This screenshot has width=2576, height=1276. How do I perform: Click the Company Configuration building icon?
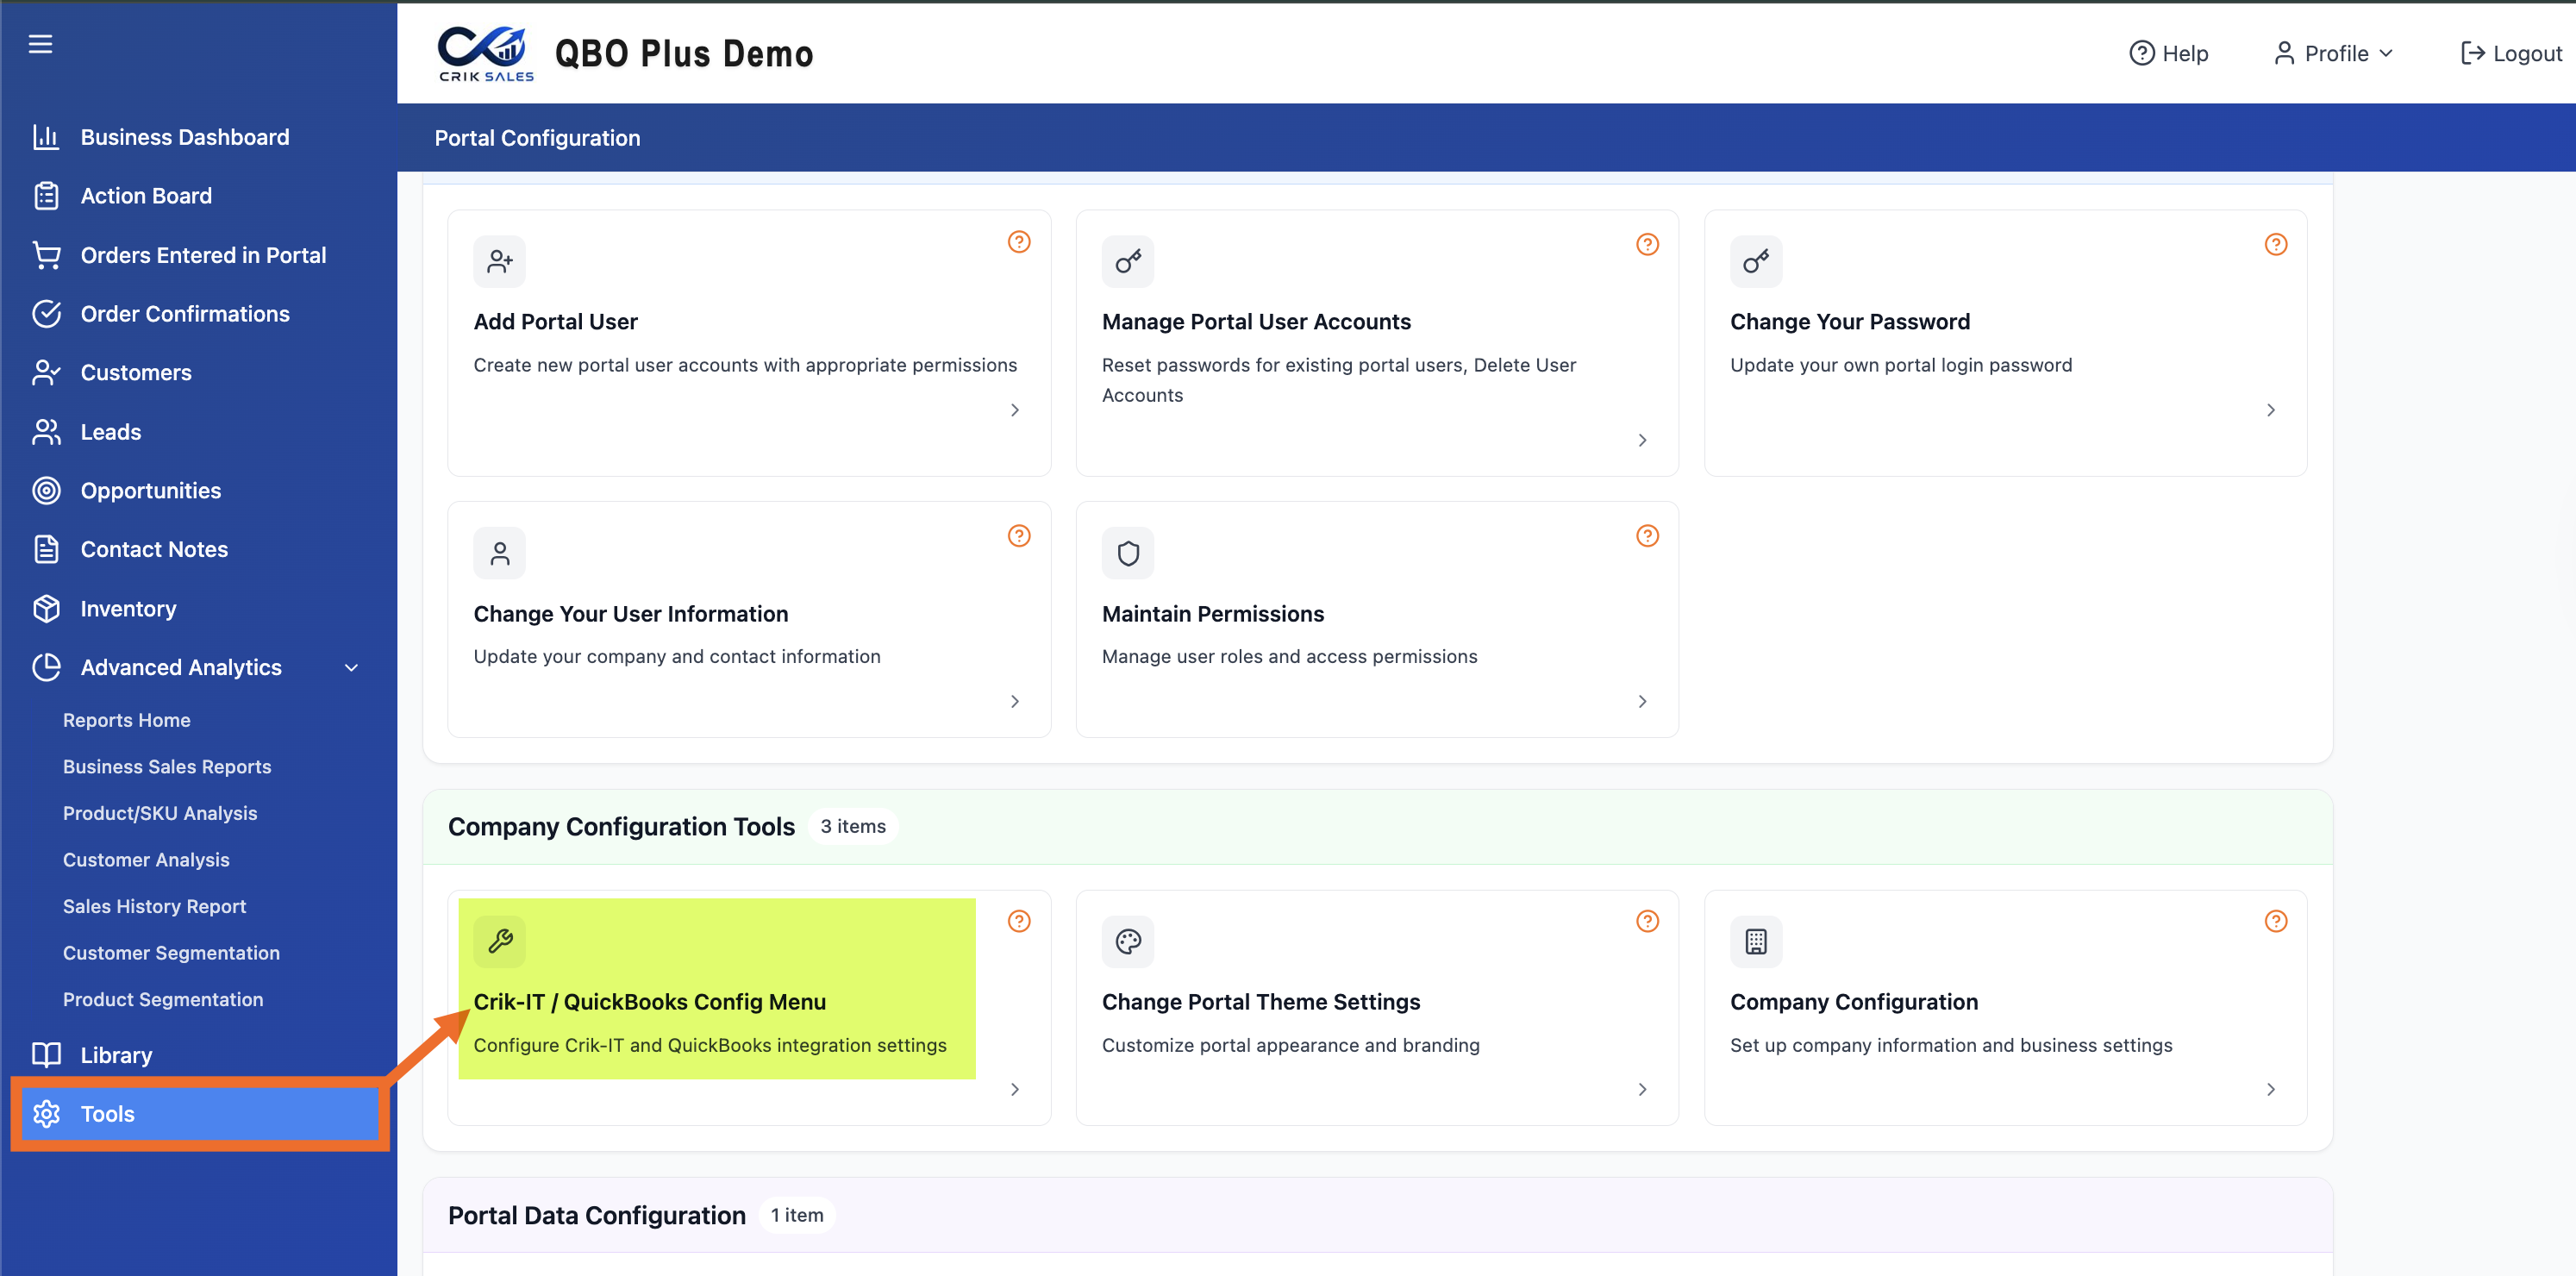[x=1756, y=941]
